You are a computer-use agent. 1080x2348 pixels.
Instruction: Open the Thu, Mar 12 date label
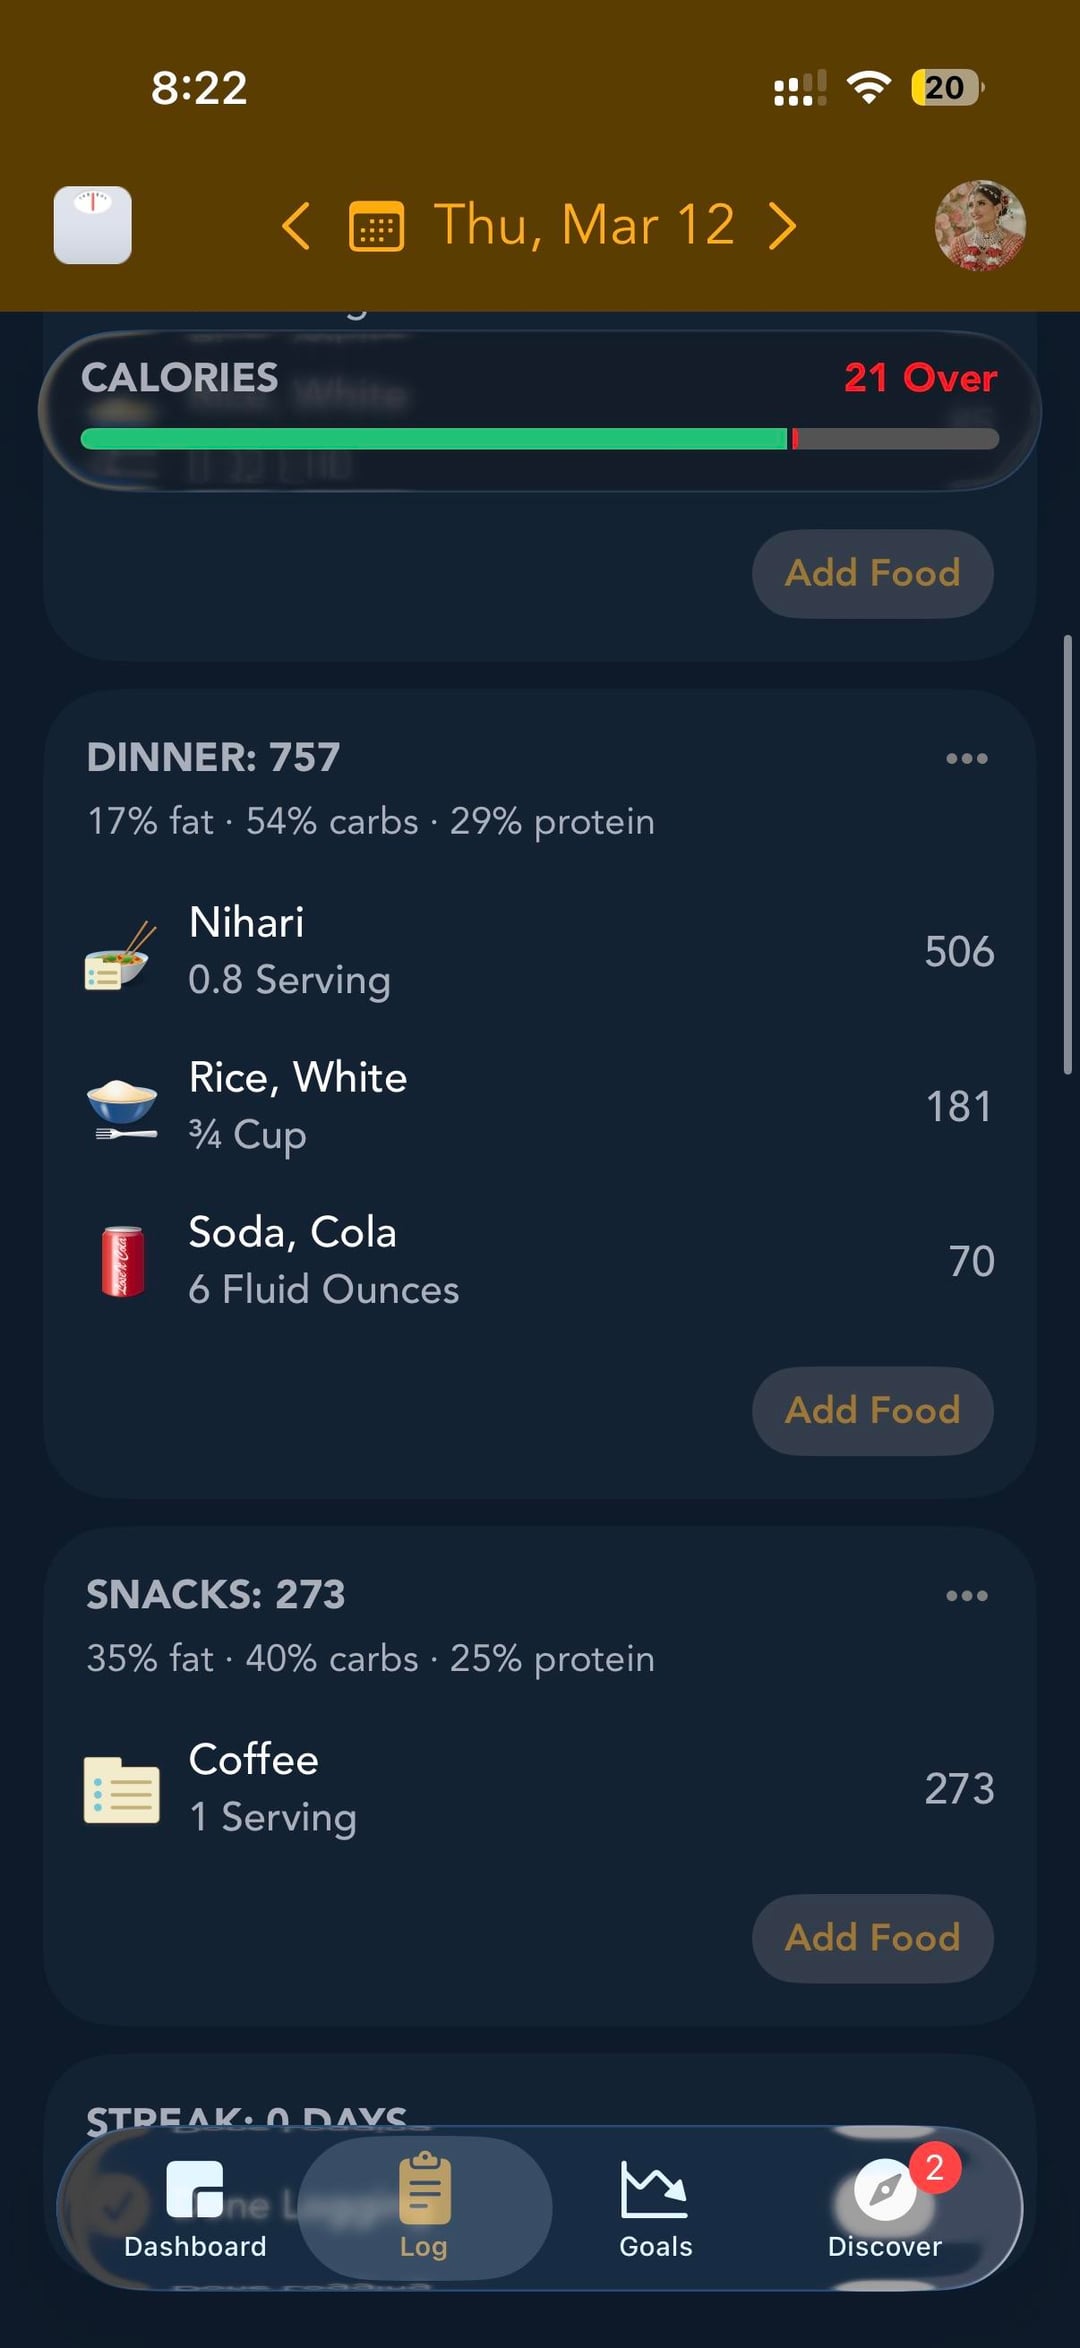[584, 225]
